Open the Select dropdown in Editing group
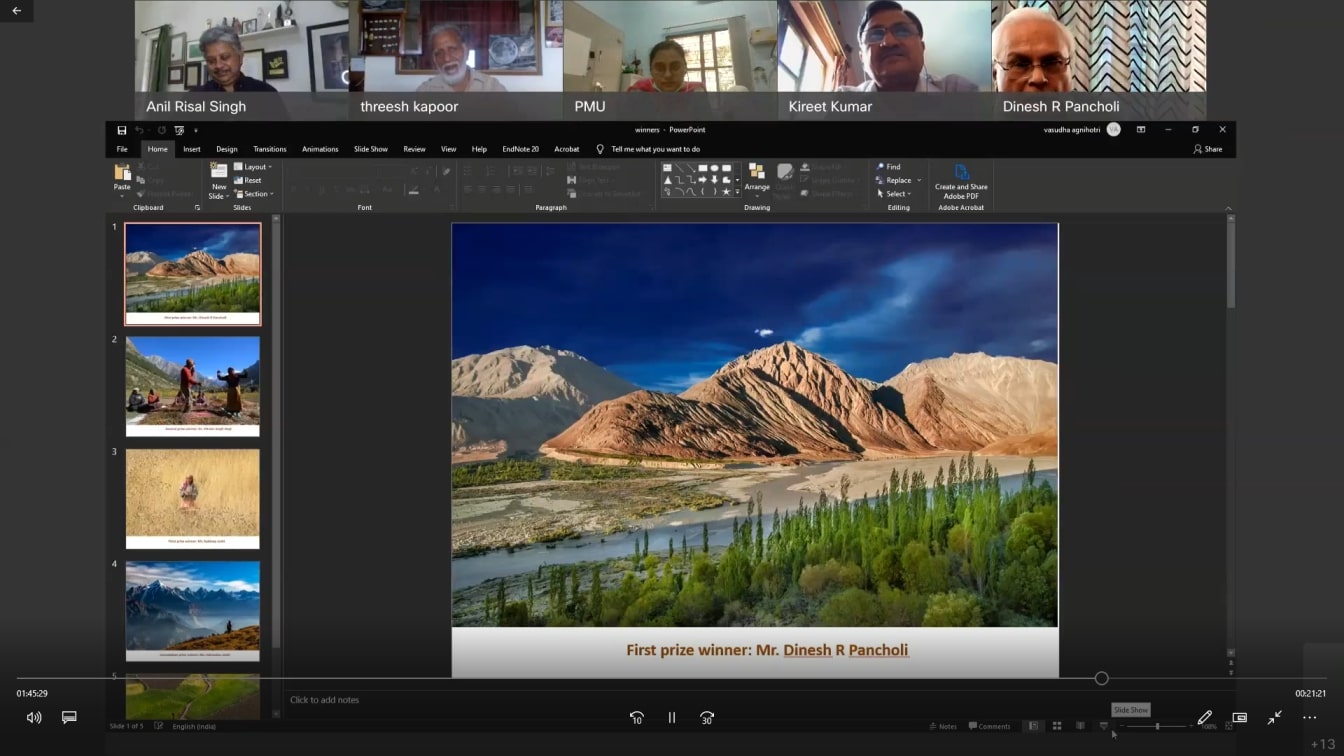1344x756 pixels. click(x=893, y=194)
